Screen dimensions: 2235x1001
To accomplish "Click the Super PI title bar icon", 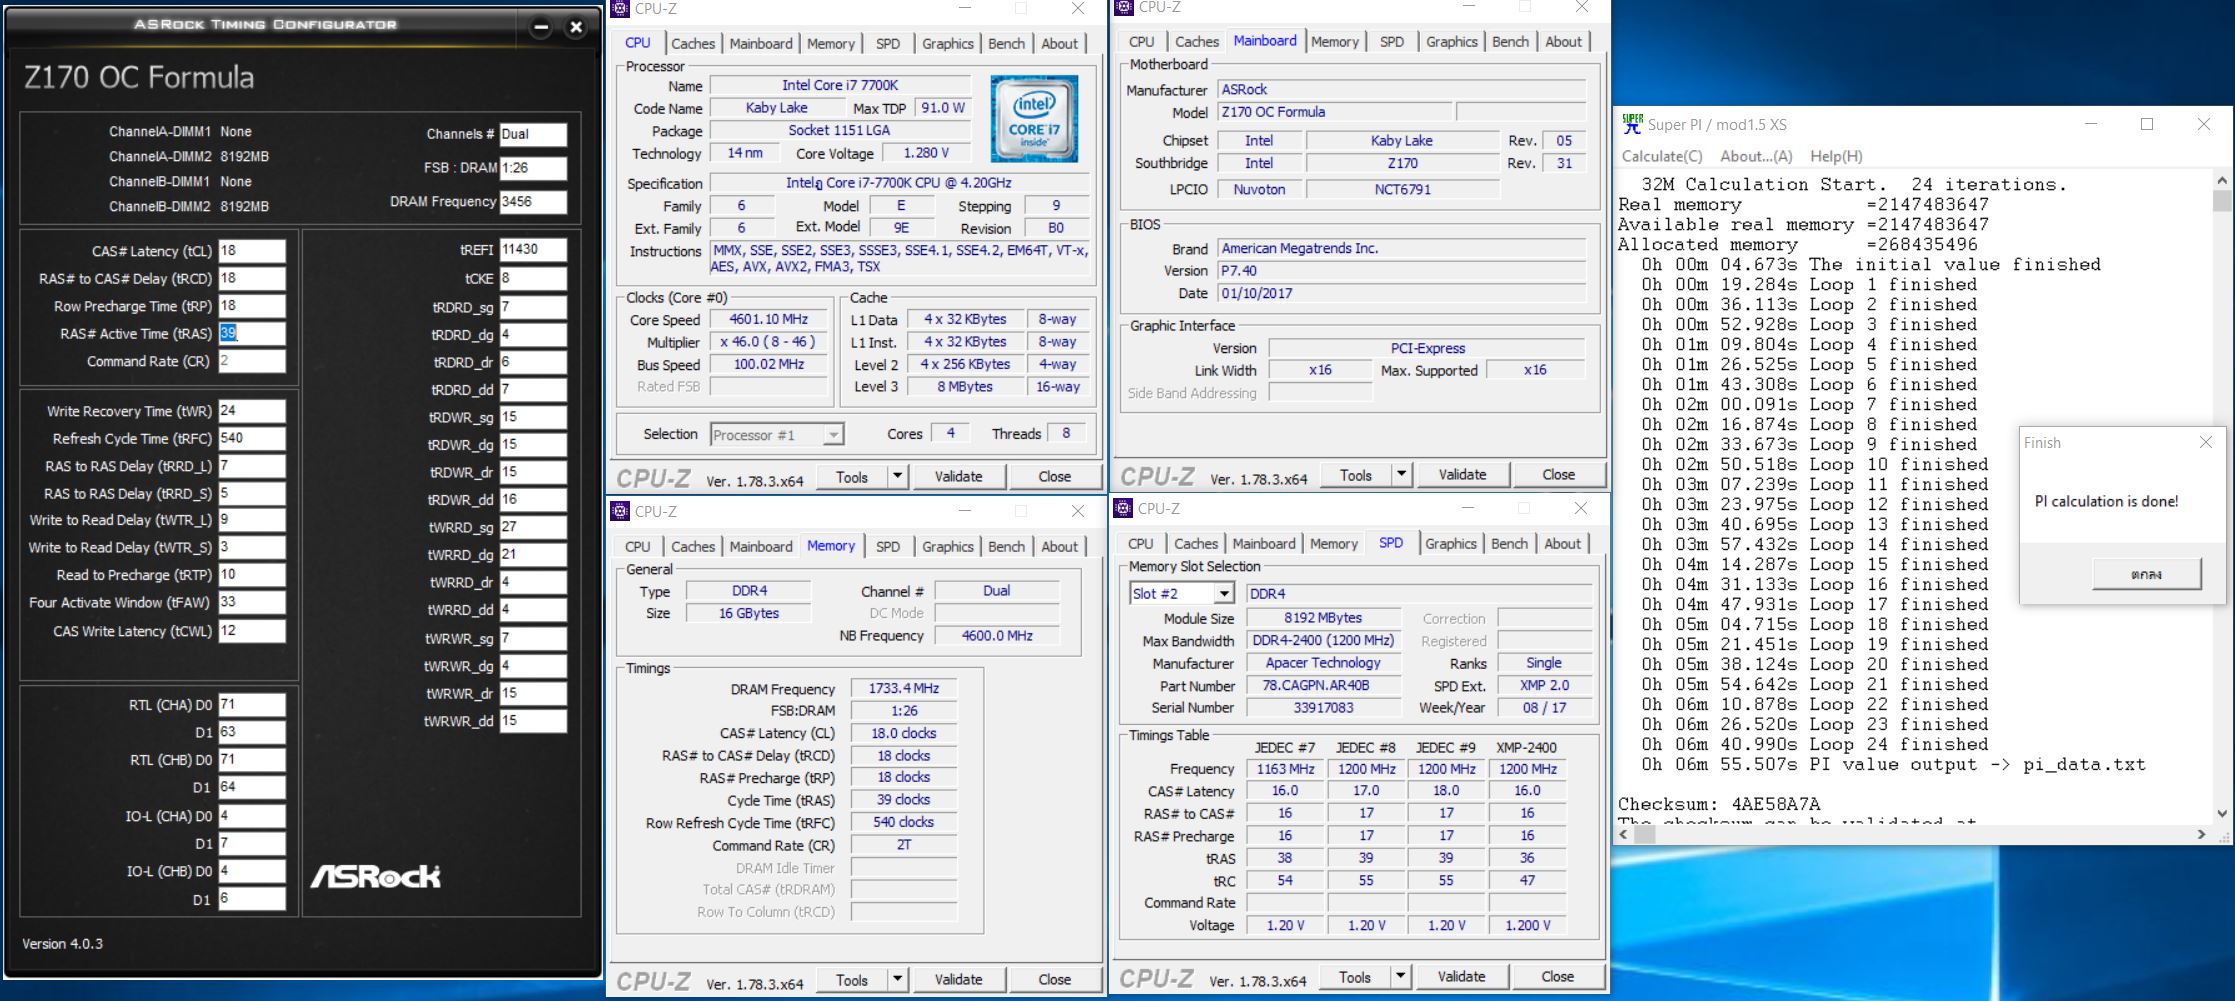I will pos(1632,124).
